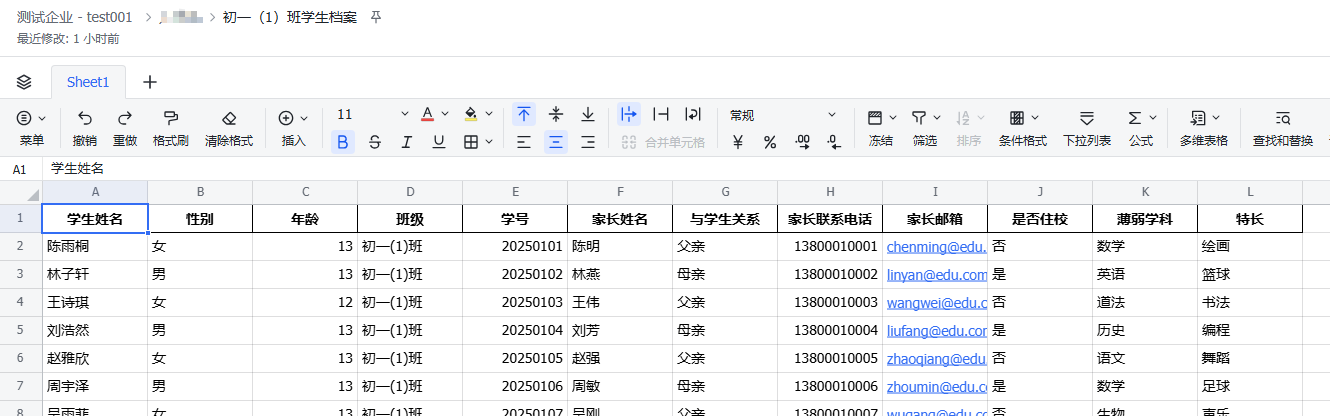Image resolution: width=1330 pixels, height=416 pixels.
Task: Open the 菜单 (menu) button
Action: point(31,128)
